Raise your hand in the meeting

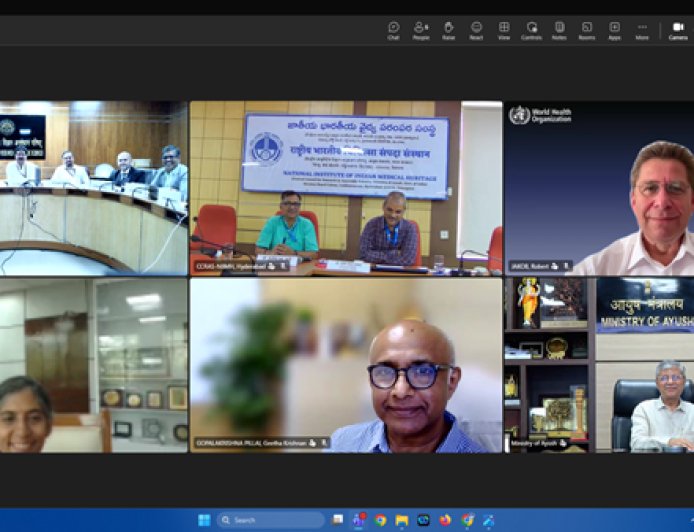448,31
